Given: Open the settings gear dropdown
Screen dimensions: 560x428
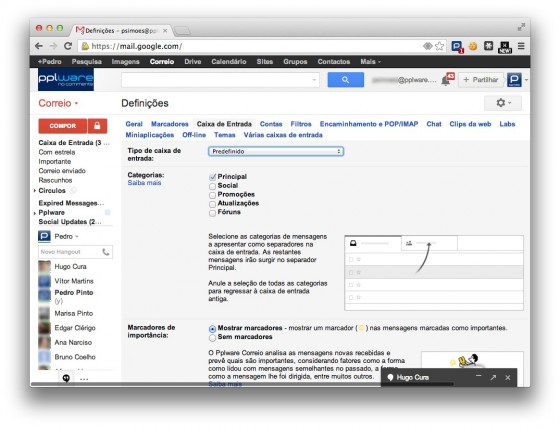Looking at the screenshot, I should [503, 103].
